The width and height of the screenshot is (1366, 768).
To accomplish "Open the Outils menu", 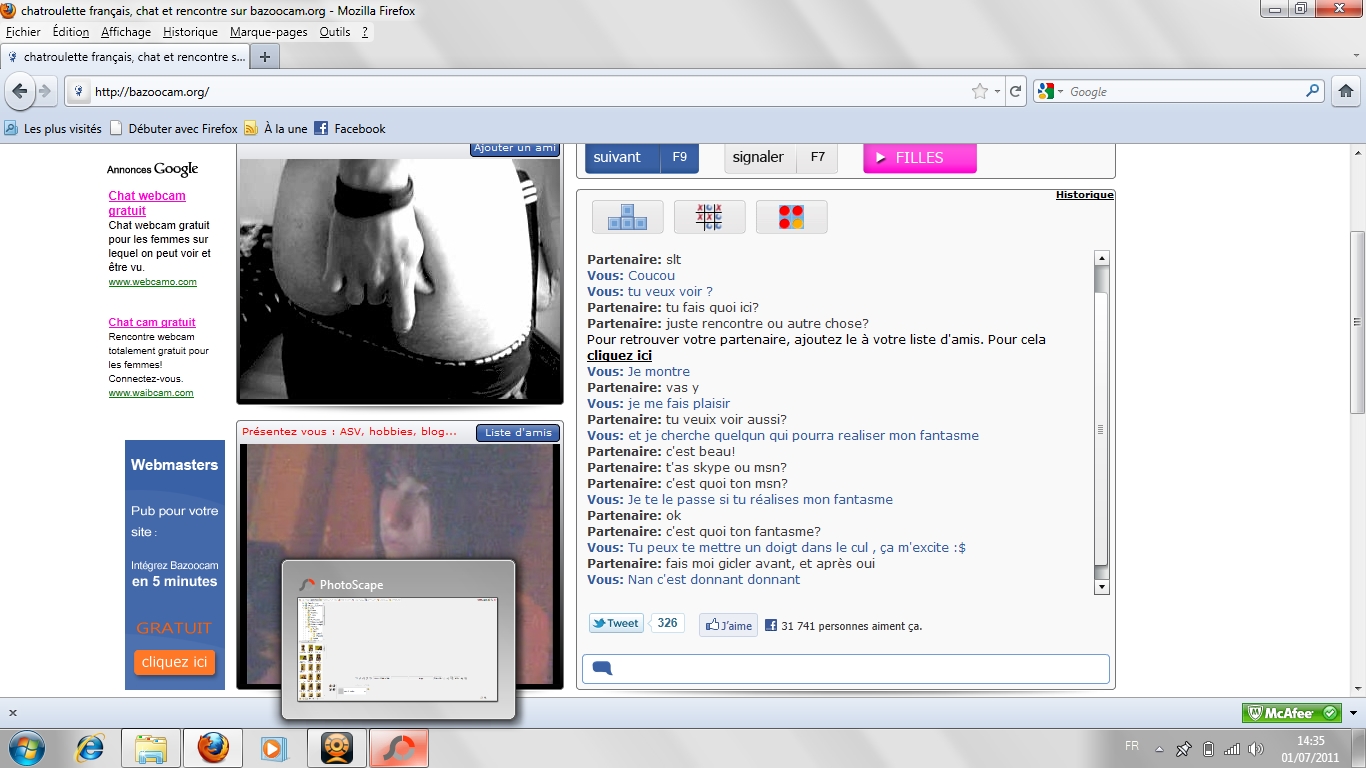I will 334,32.
